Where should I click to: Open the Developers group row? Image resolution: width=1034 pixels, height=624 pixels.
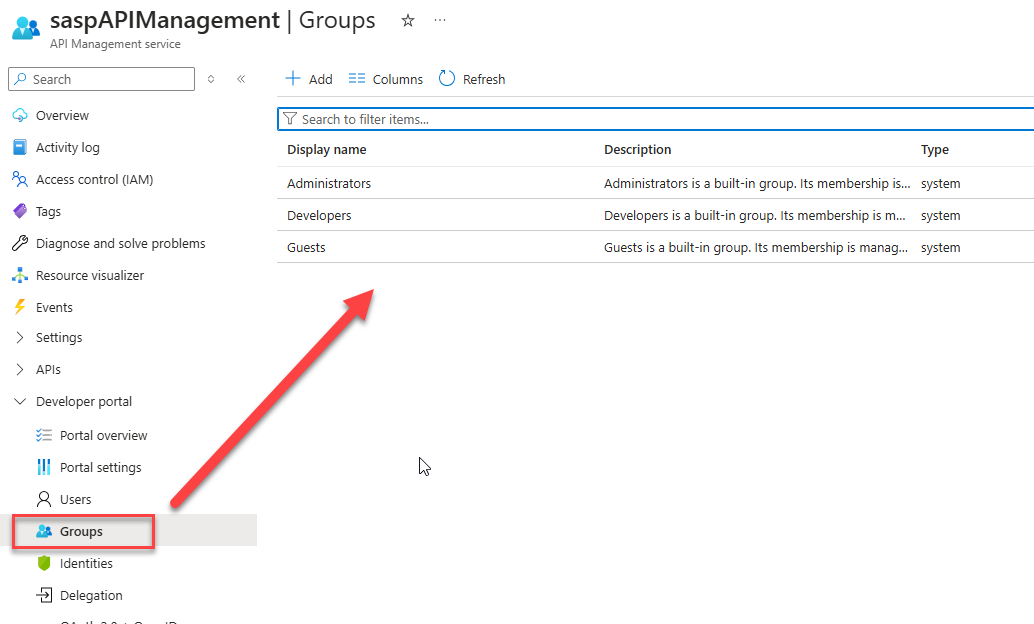point(655,215)
